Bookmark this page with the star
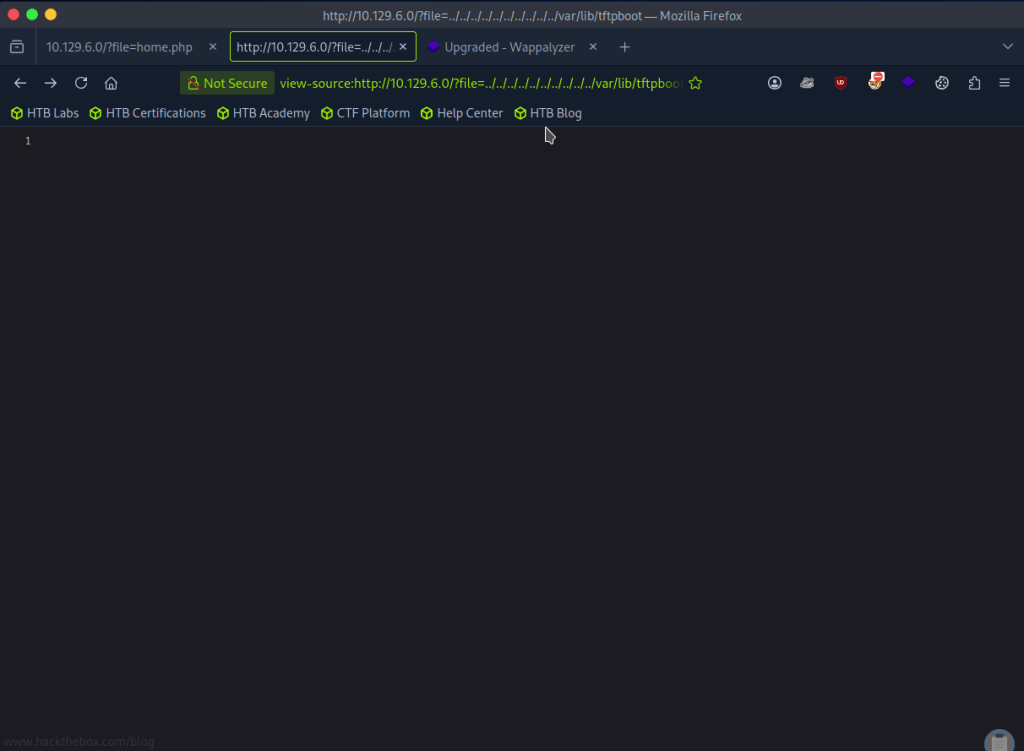The width and height of the screenshot is (1024, 751). [x=695, y=83]
